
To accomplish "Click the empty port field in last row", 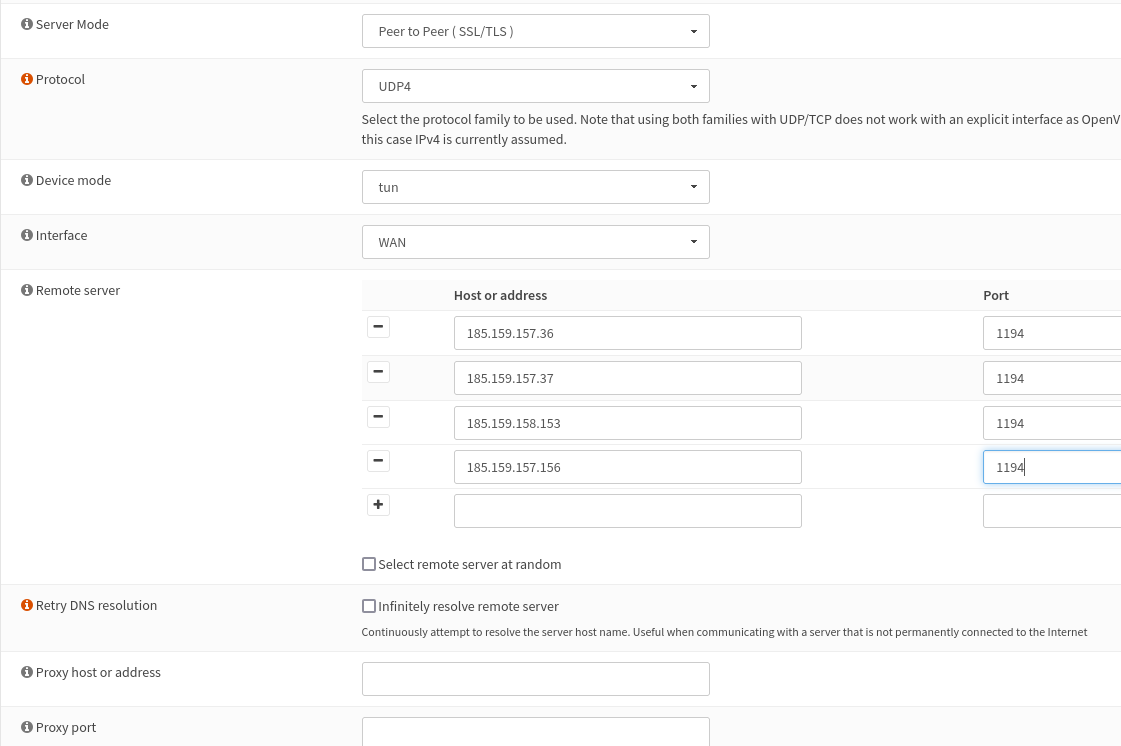I will [1052, 511].
